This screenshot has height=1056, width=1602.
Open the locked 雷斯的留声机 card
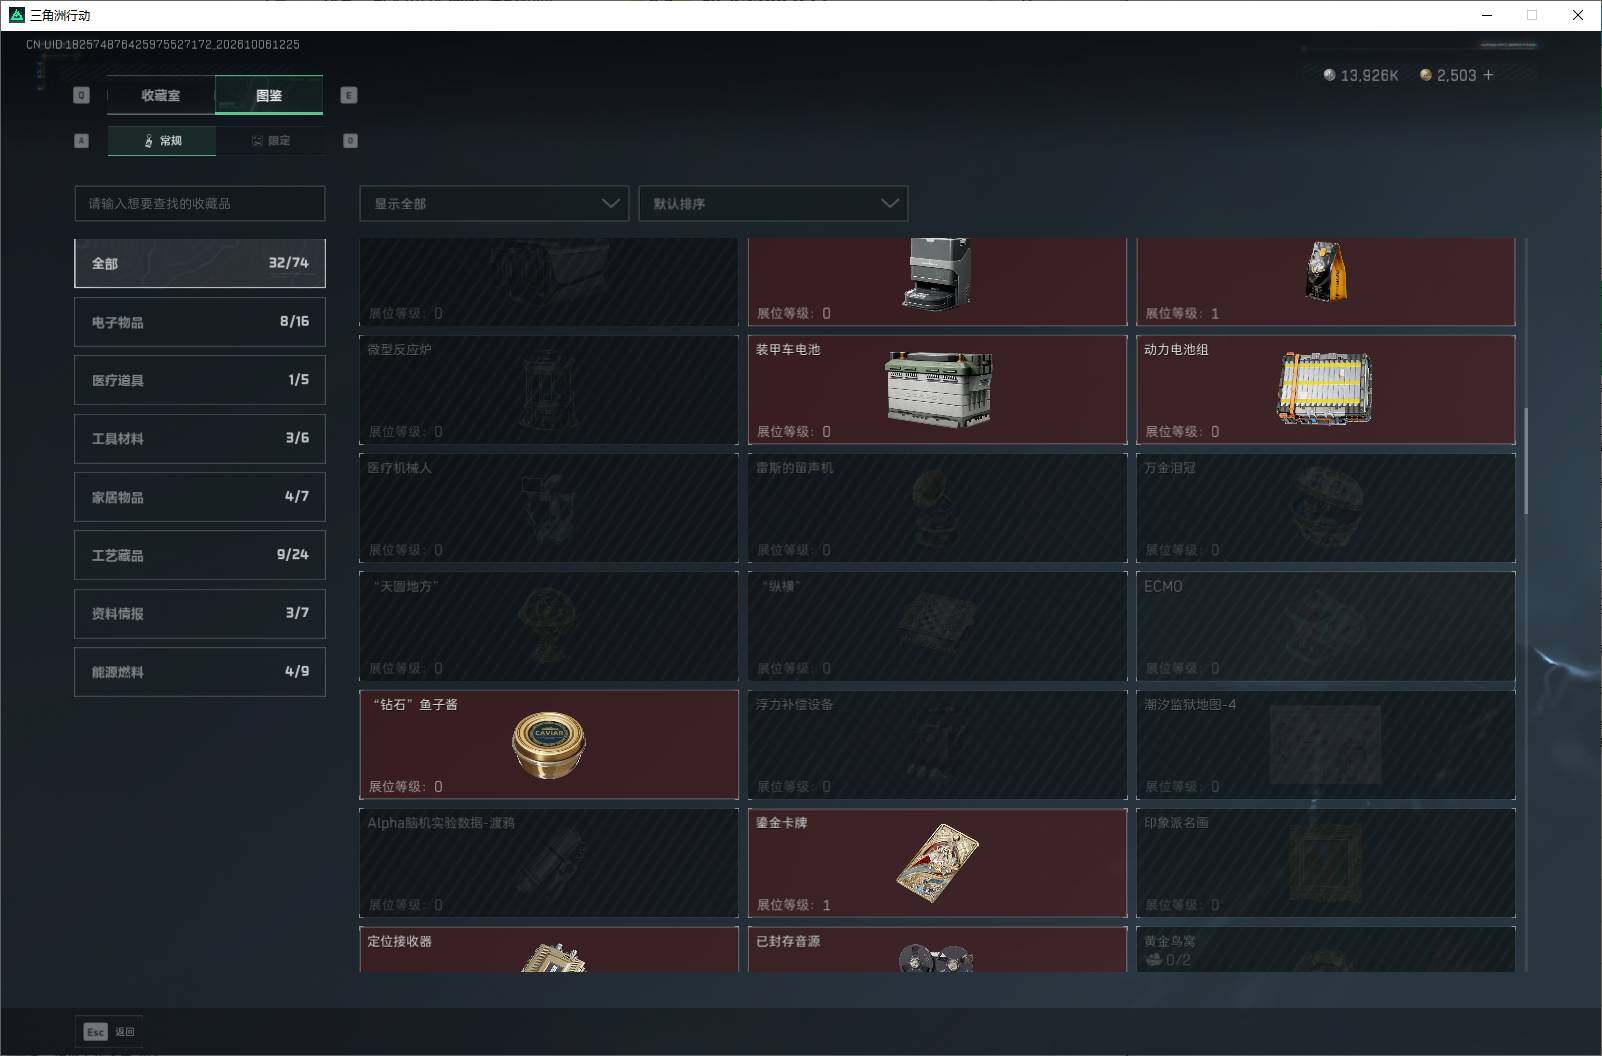(937, 508)
